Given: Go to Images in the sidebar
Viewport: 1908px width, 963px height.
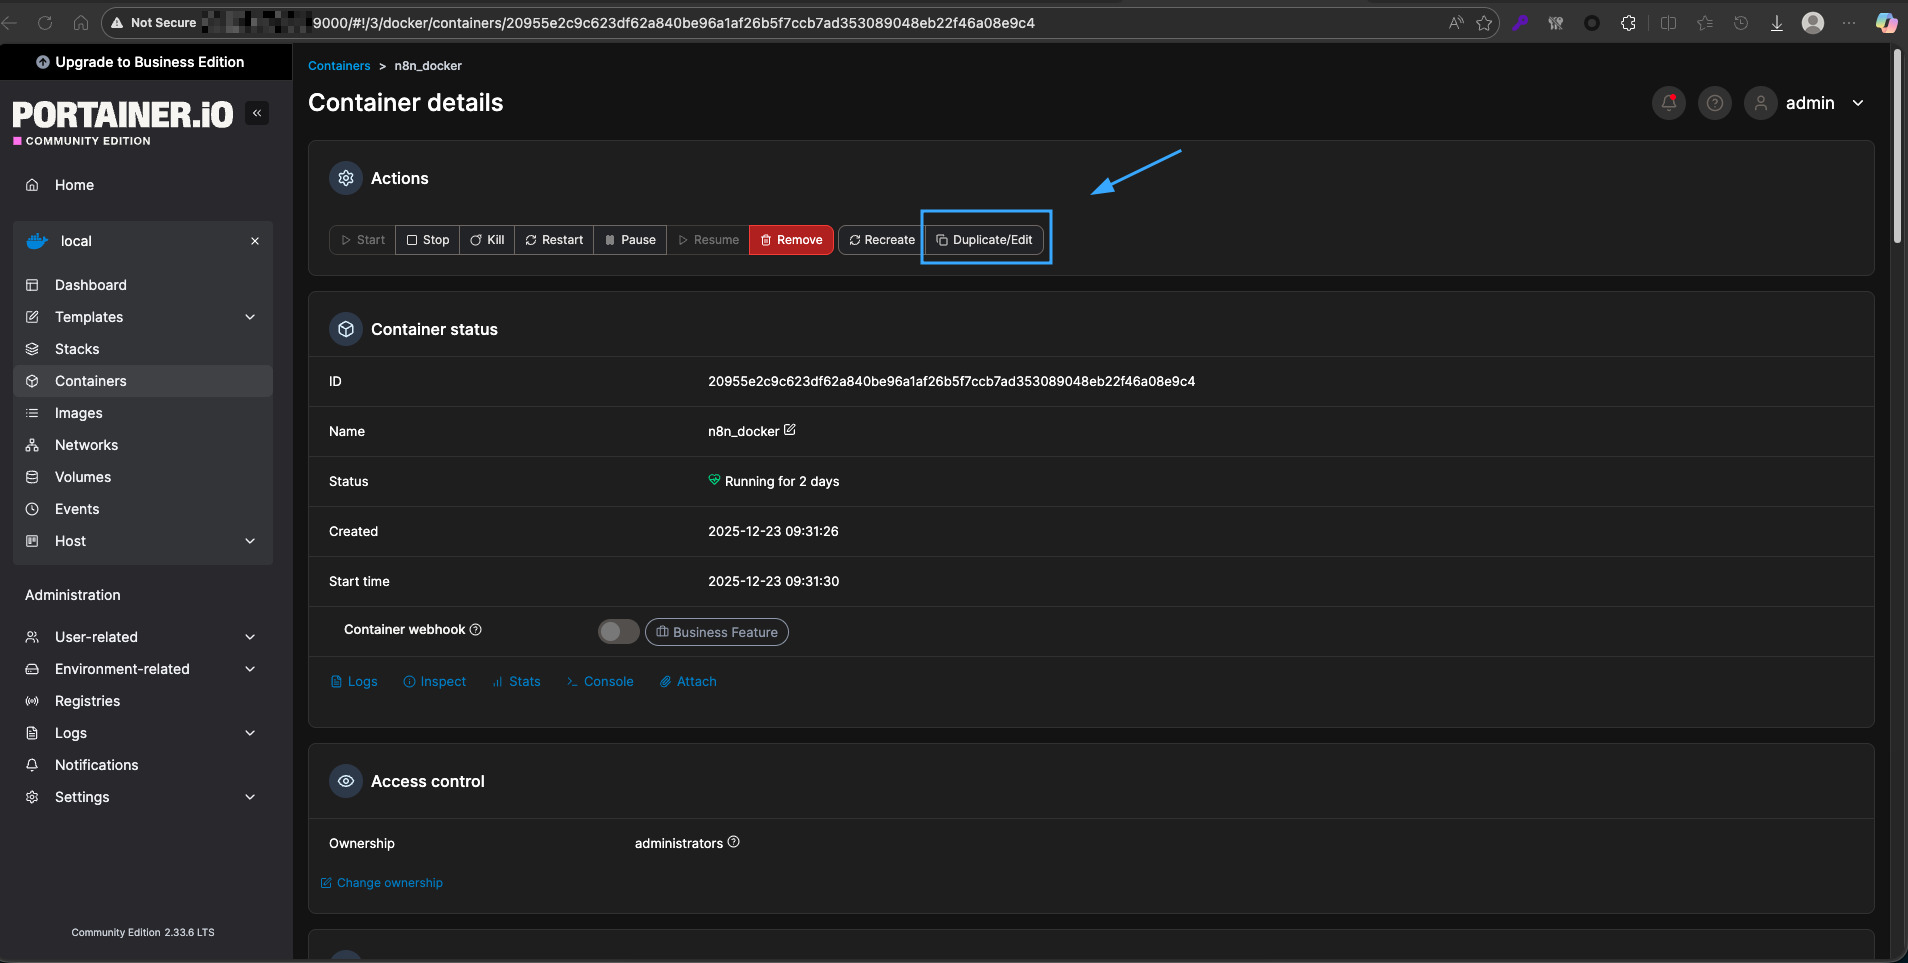Looking at the screenshot, I should 78,413.
